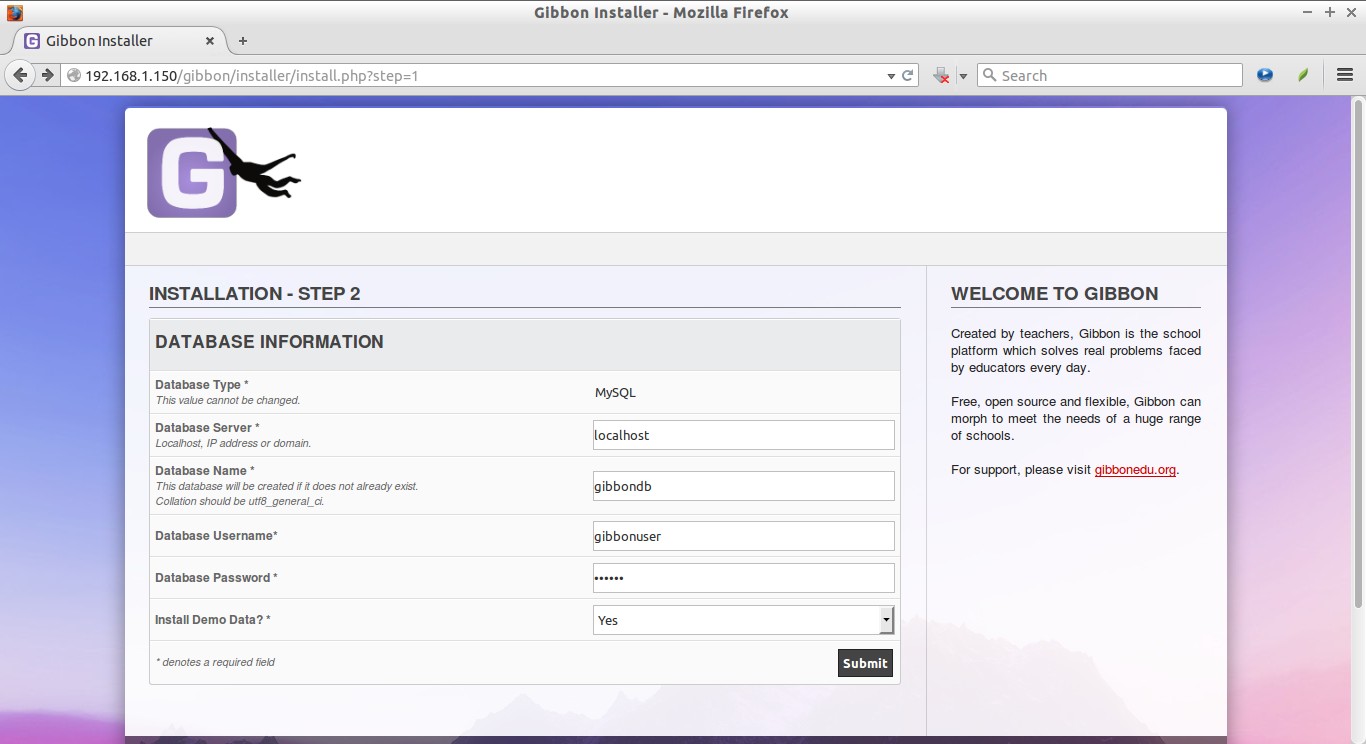Close the Firefox window
Viewport: 1366px width, 744px height.
[x=1350, y=12]
